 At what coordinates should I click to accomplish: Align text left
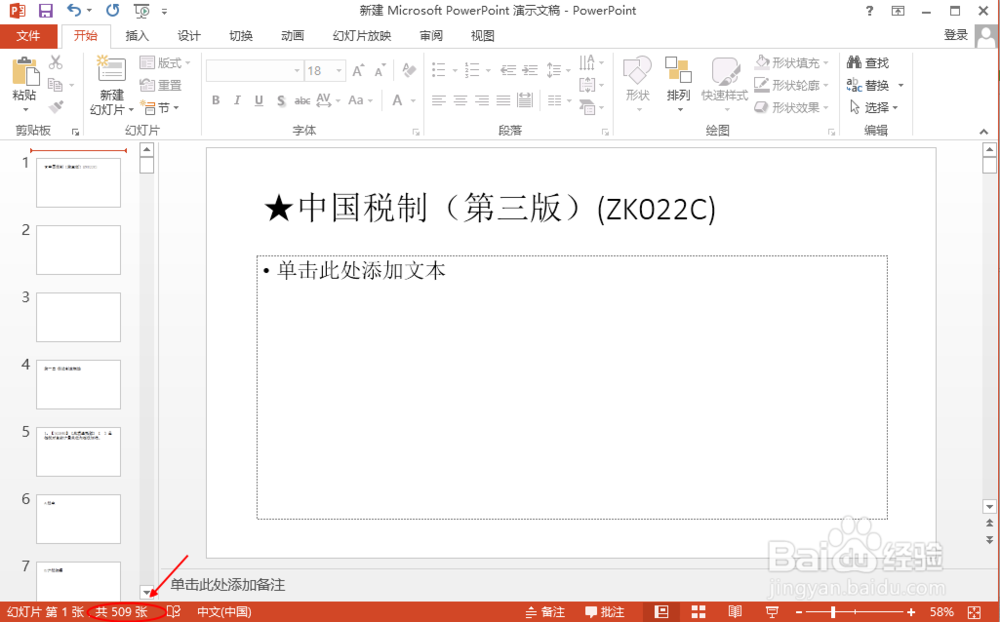pyautogui.click(x=438, y=100)
